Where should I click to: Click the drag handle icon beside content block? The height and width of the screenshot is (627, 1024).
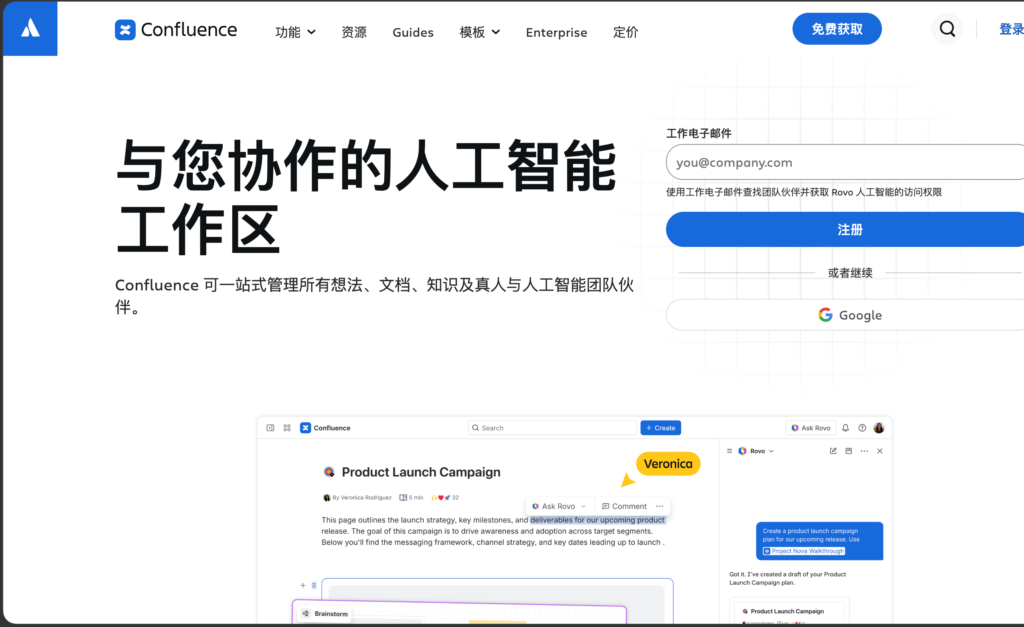[314, 585]
